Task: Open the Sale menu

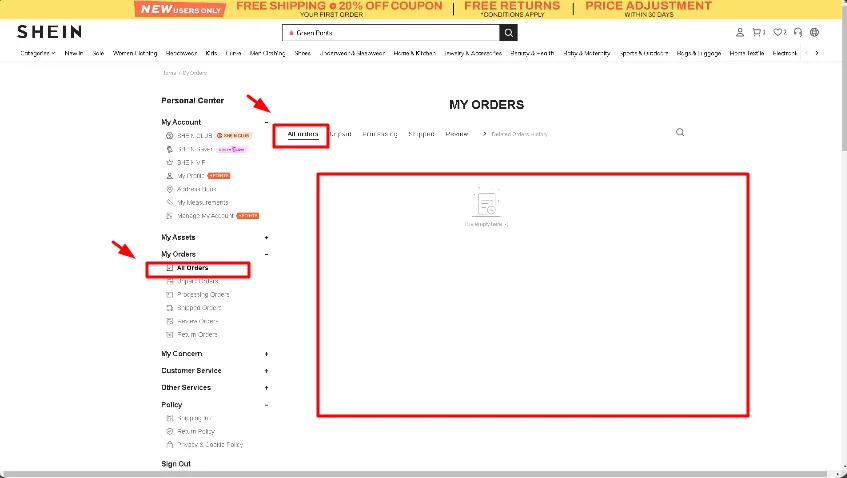Action: click(x=98, y=53)
